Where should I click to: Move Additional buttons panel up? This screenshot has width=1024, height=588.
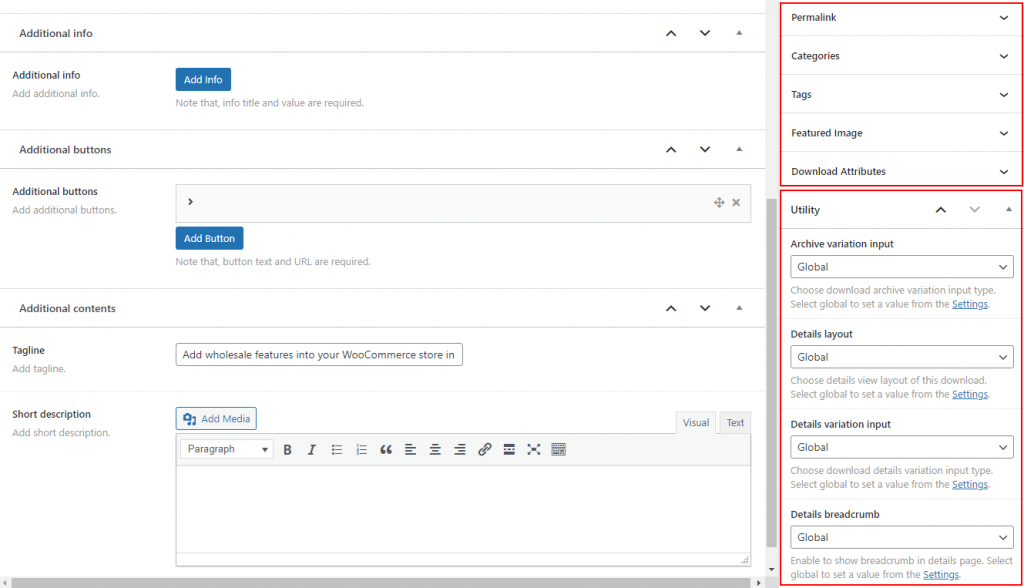tap(671, 150)
